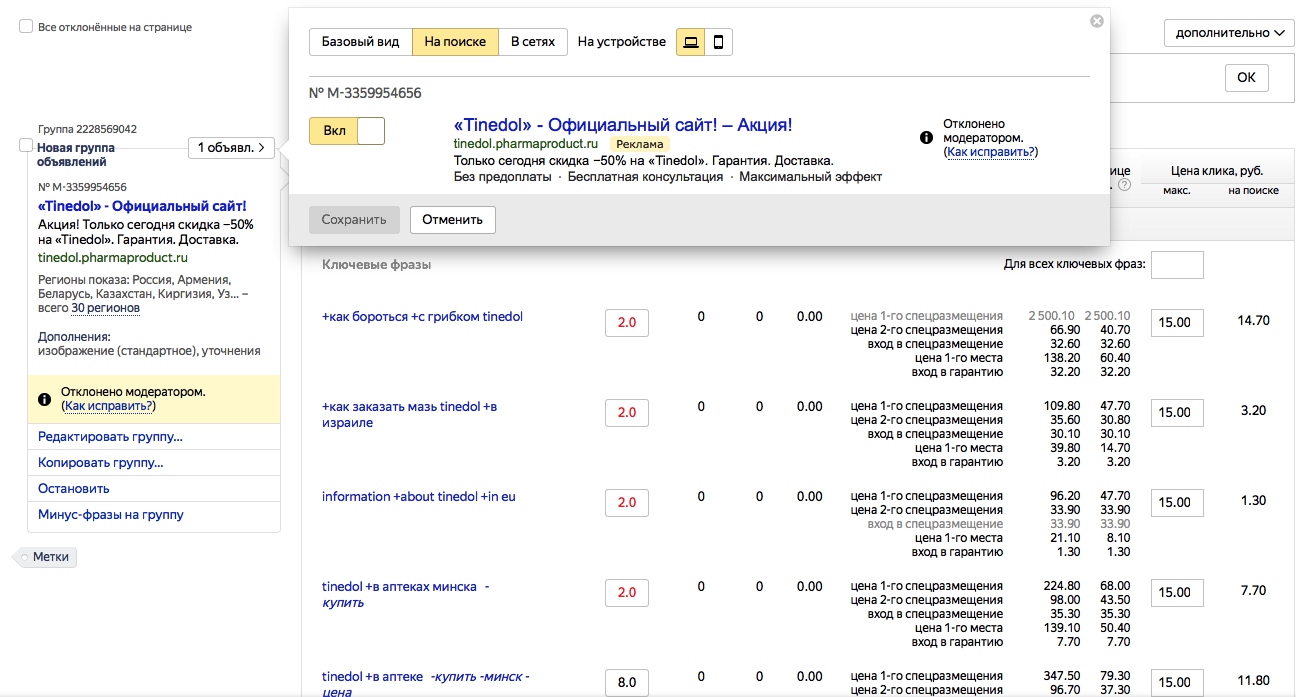The height and width of the screenshot is (697, 1296).
Task: Click the OK button
Action: pyautogui.click(x=1246, y=78)
